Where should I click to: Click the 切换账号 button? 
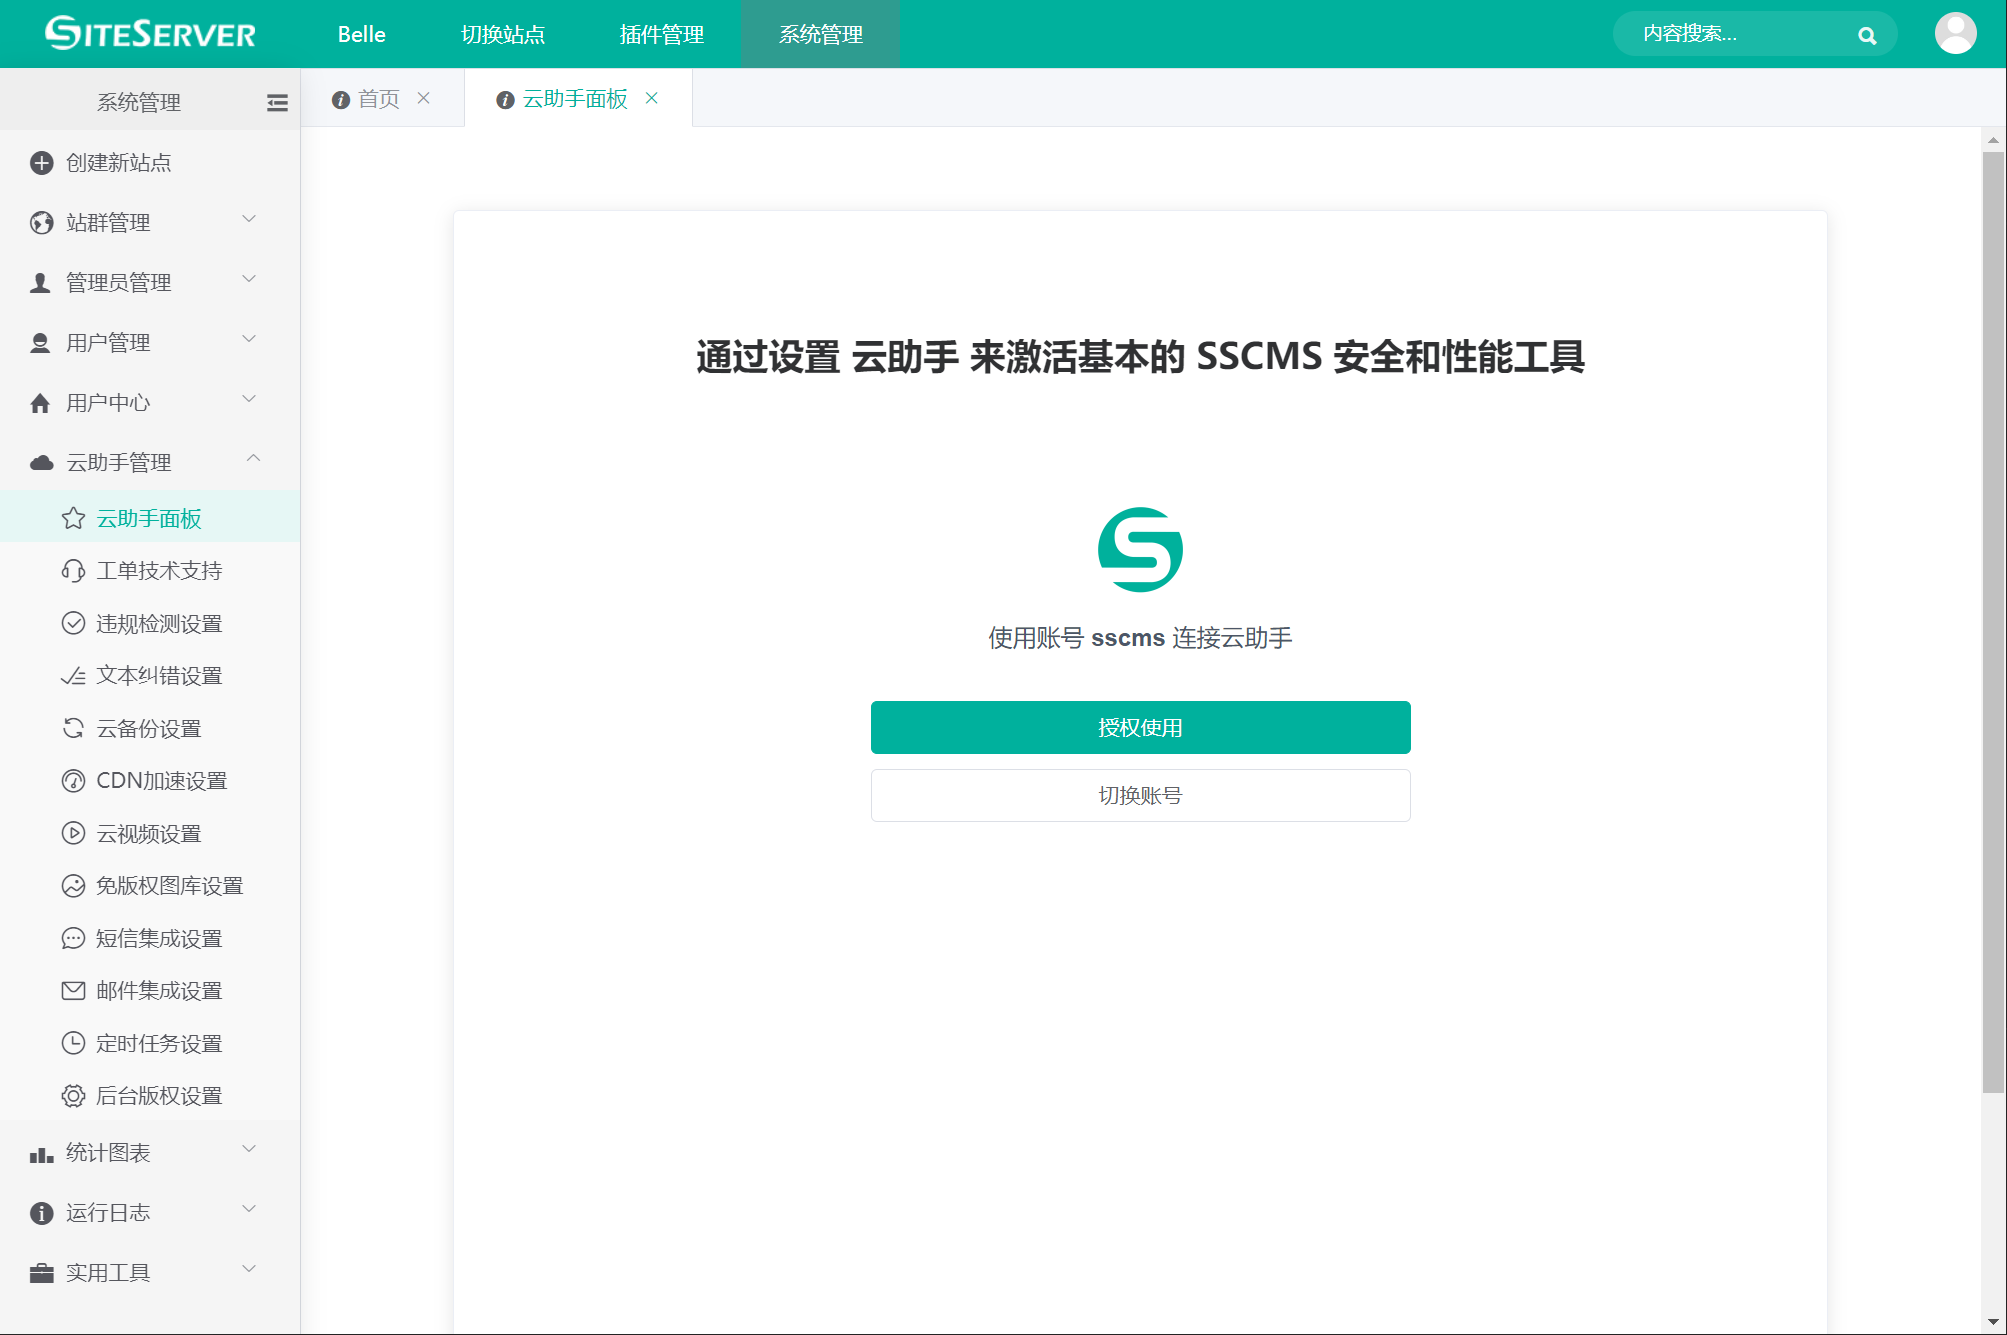click(x=1140, y=796)
